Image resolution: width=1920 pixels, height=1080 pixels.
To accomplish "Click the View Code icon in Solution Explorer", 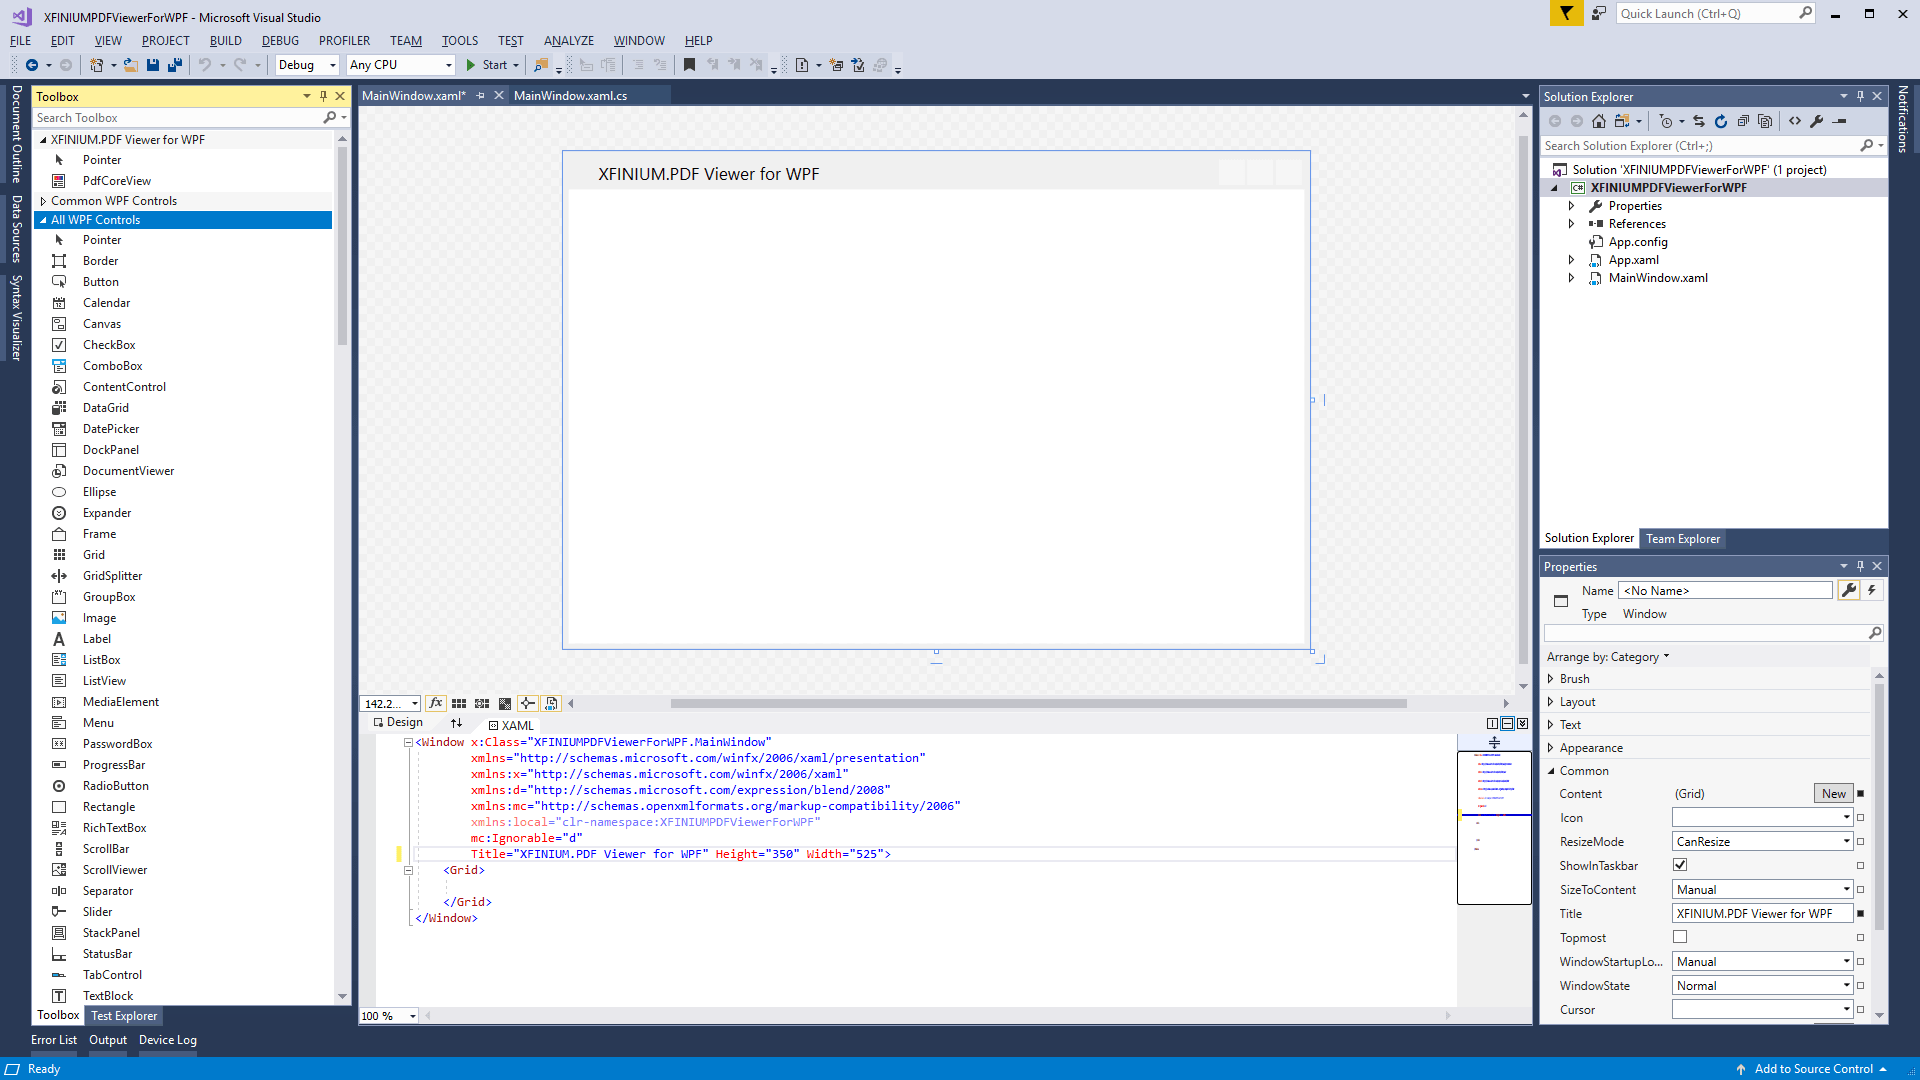I will 1795,121.
